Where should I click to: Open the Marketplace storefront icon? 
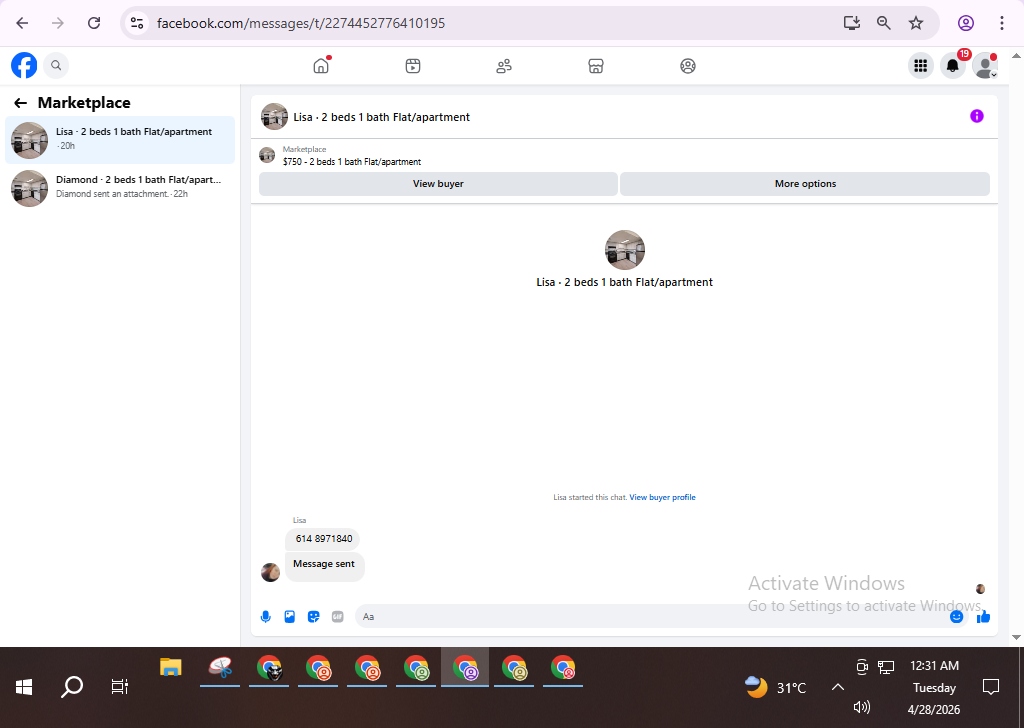click(x=596, y=65)
